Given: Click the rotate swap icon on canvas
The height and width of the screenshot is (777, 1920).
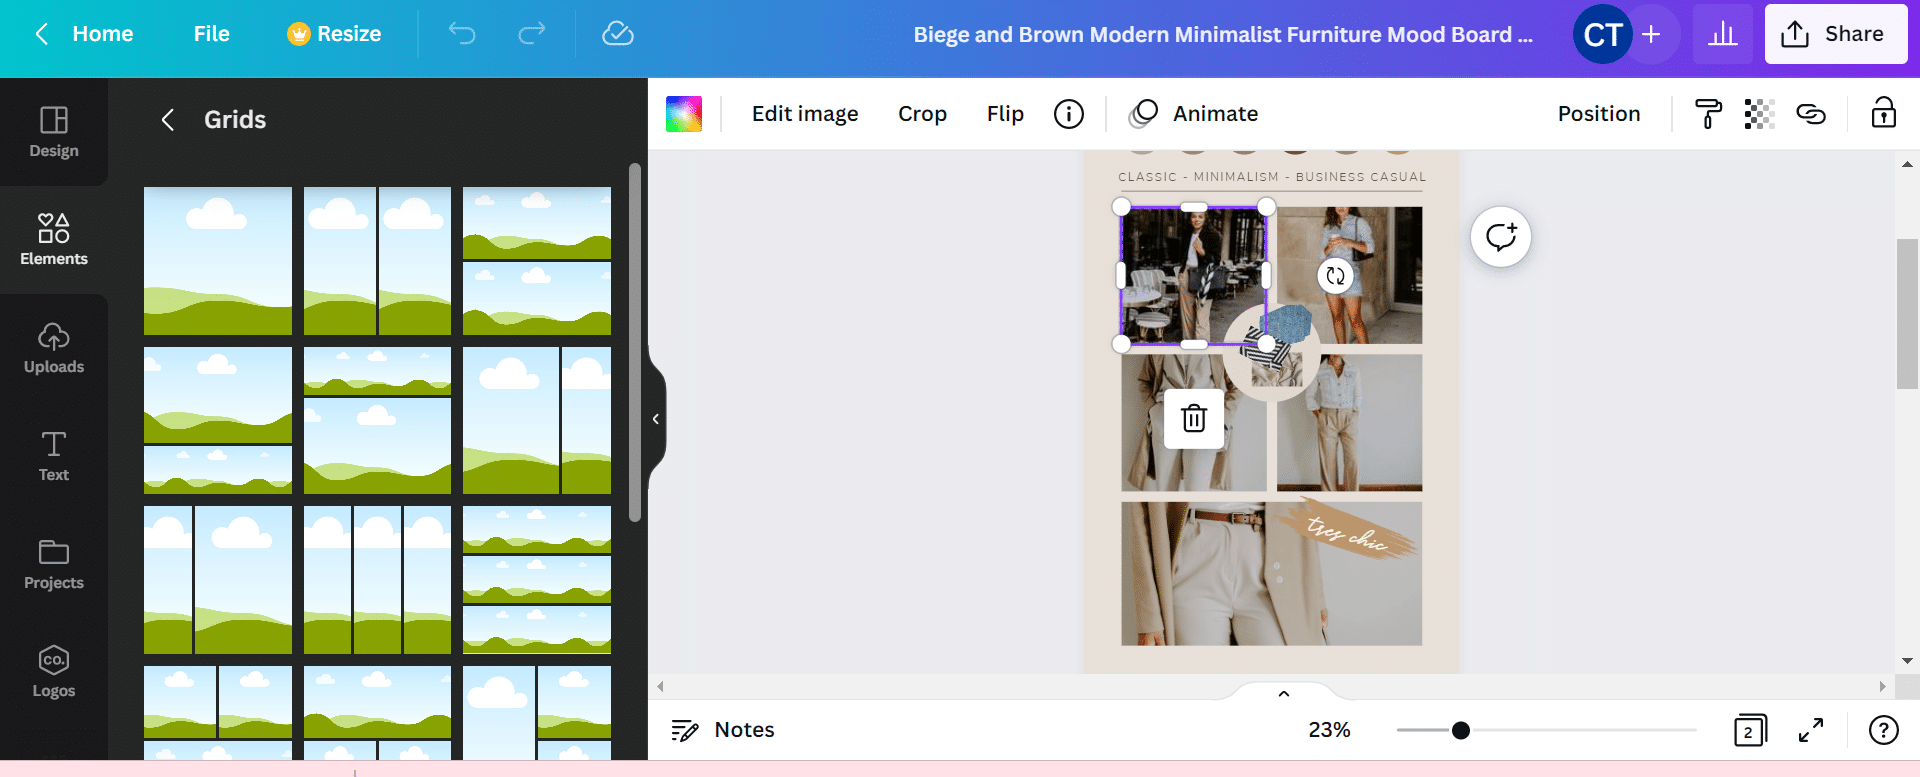Looking at the screenshot, I should click(1335, 276).
